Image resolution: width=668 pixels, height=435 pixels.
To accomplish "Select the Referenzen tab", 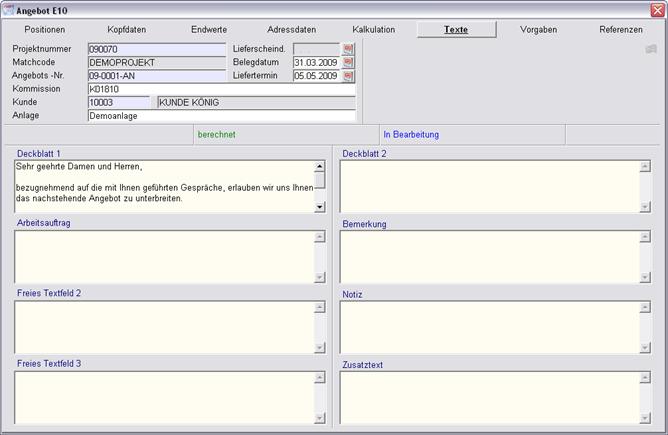I will pos(621,30).
